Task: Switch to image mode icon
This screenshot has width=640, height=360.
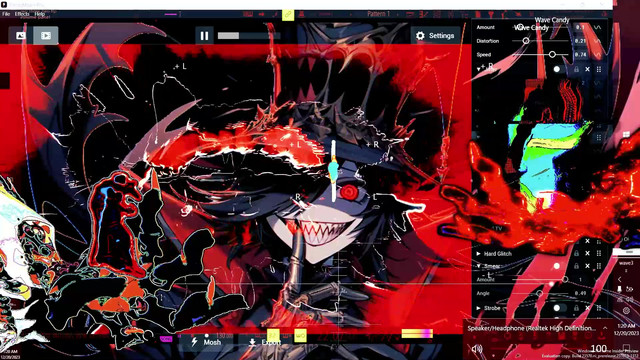Action: coord(21,36)
